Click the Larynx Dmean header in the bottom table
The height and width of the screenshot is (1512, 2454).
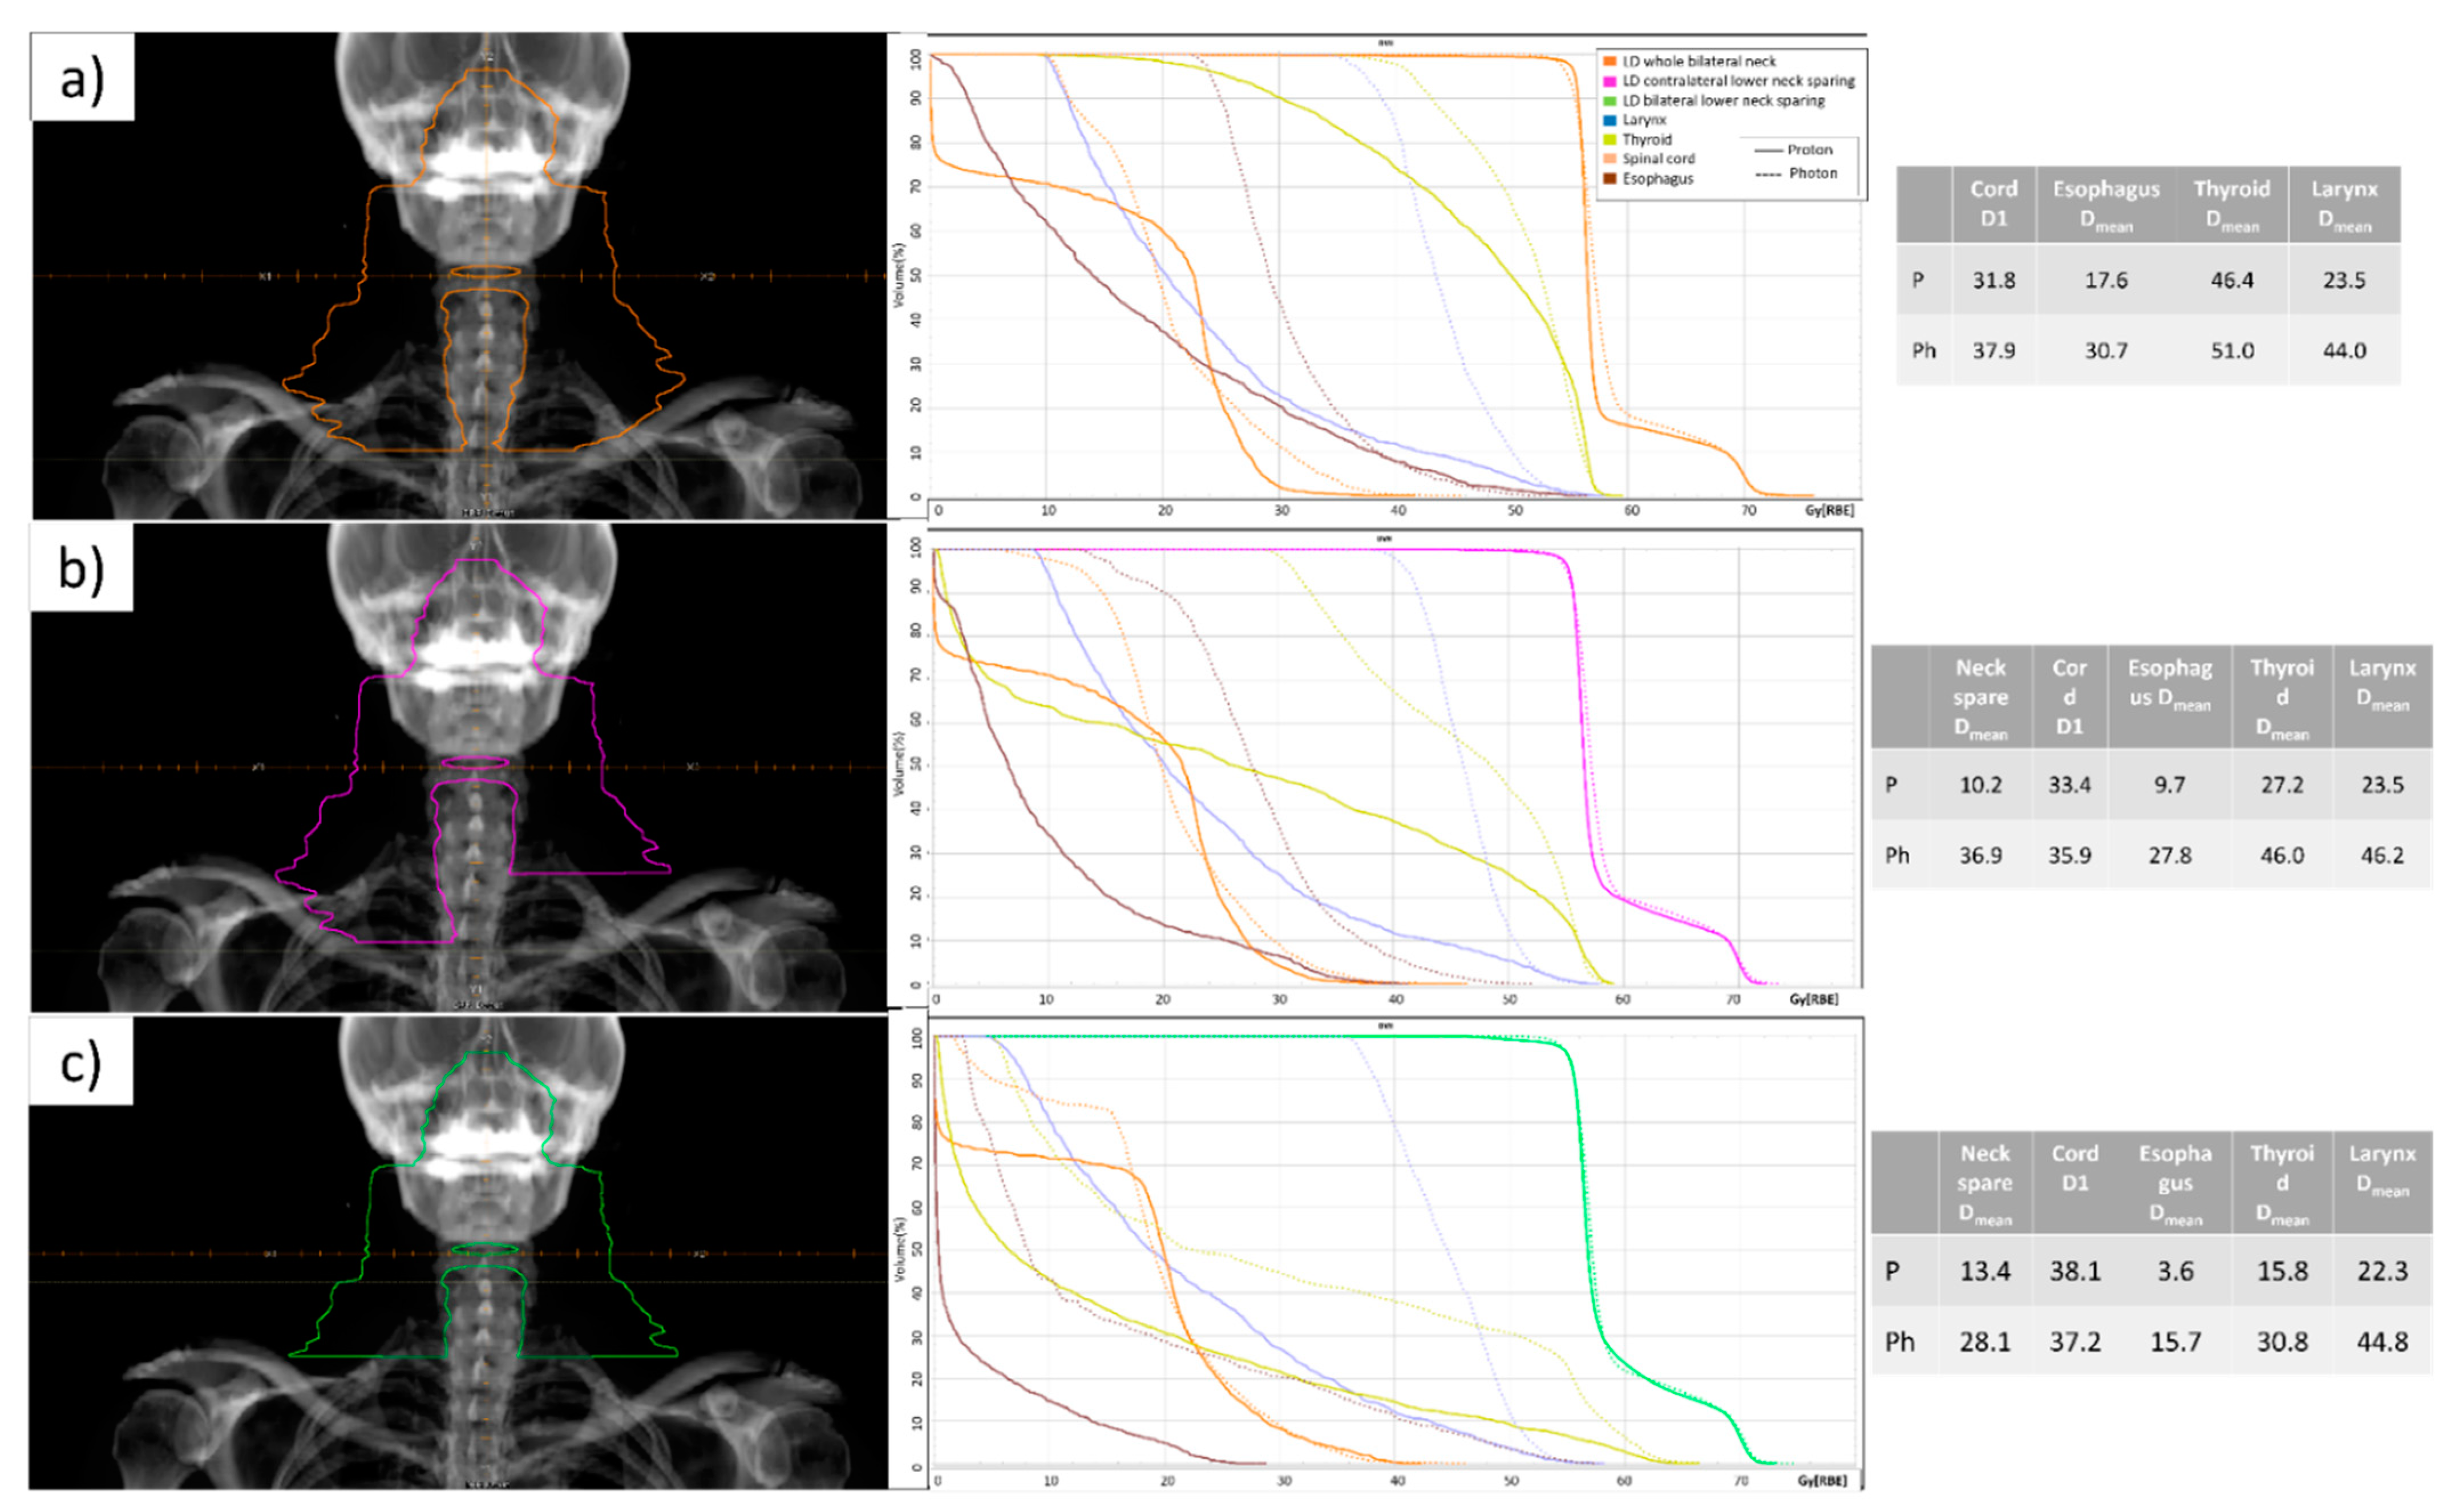[x=2382, y=1170]
